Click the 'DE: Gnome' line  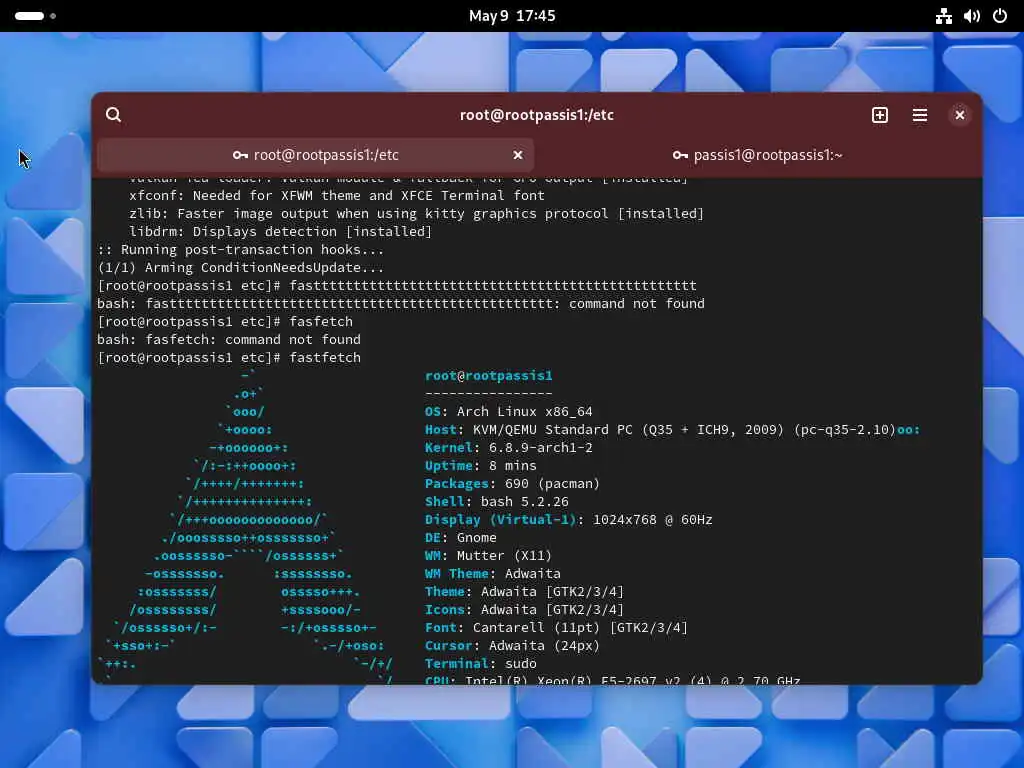pos(460,537)
